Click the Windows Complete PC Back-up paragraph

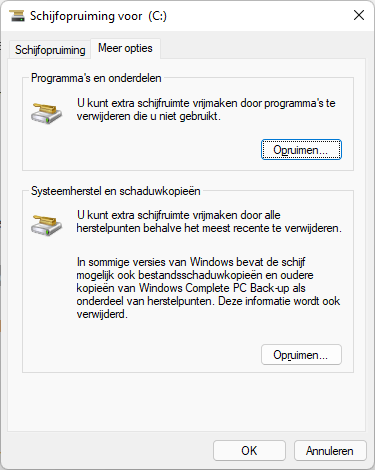pyautogui.click(x=208, y=288)
